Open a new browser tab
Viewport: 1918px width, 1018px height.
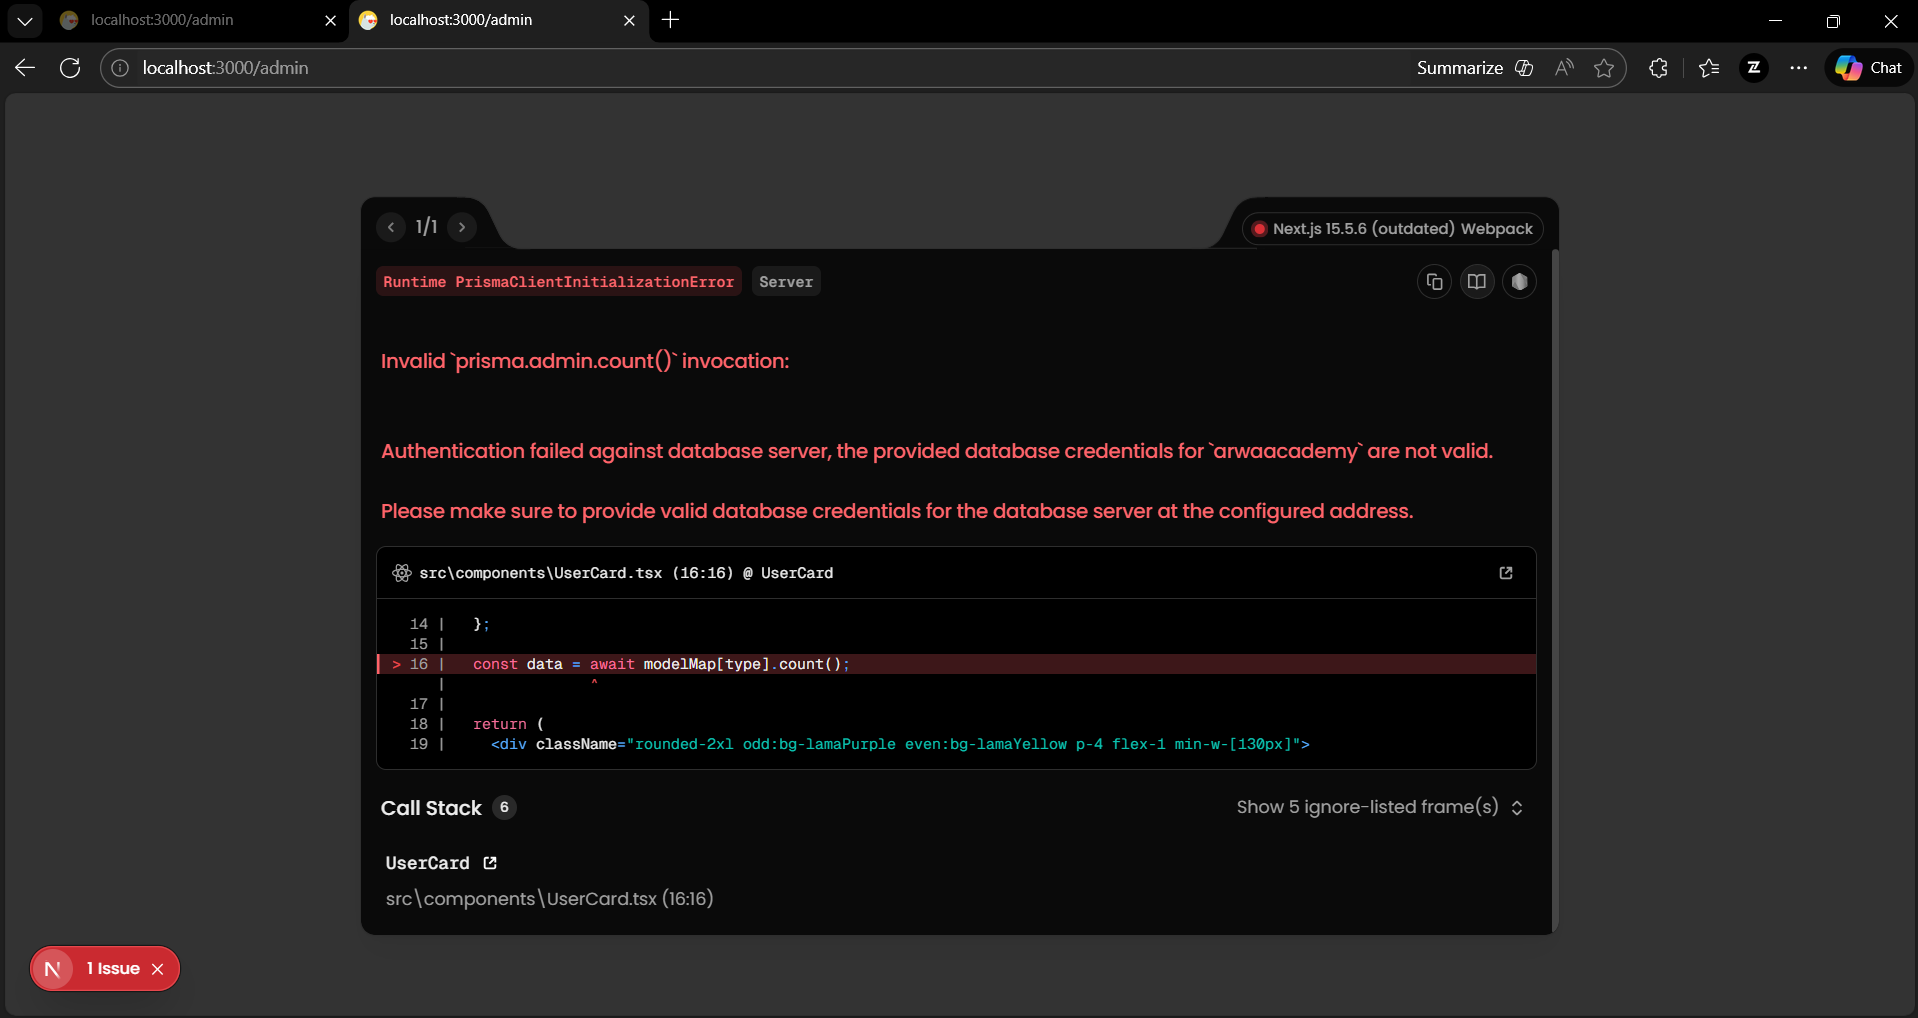coord(670,20)
